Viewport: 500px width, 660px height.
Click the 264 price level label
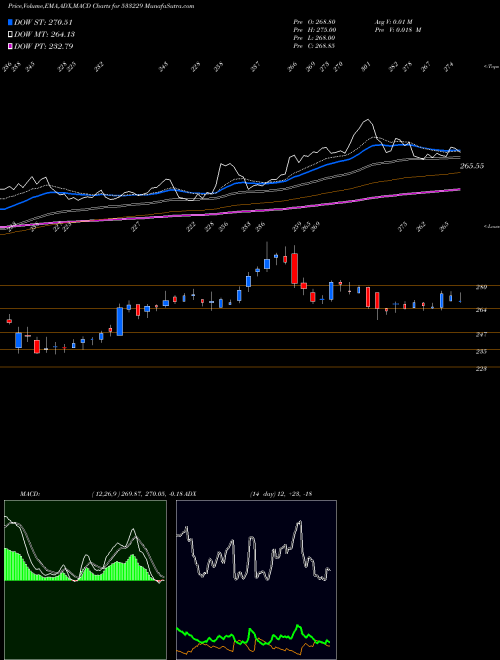point(481,310)
